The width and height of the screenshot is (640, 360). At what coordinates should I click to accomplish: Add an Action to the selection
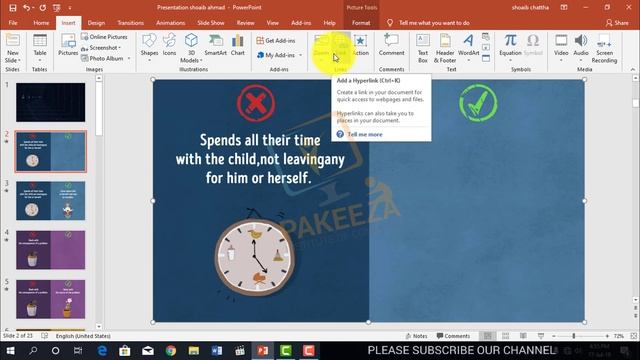click(x=360, y=45)
